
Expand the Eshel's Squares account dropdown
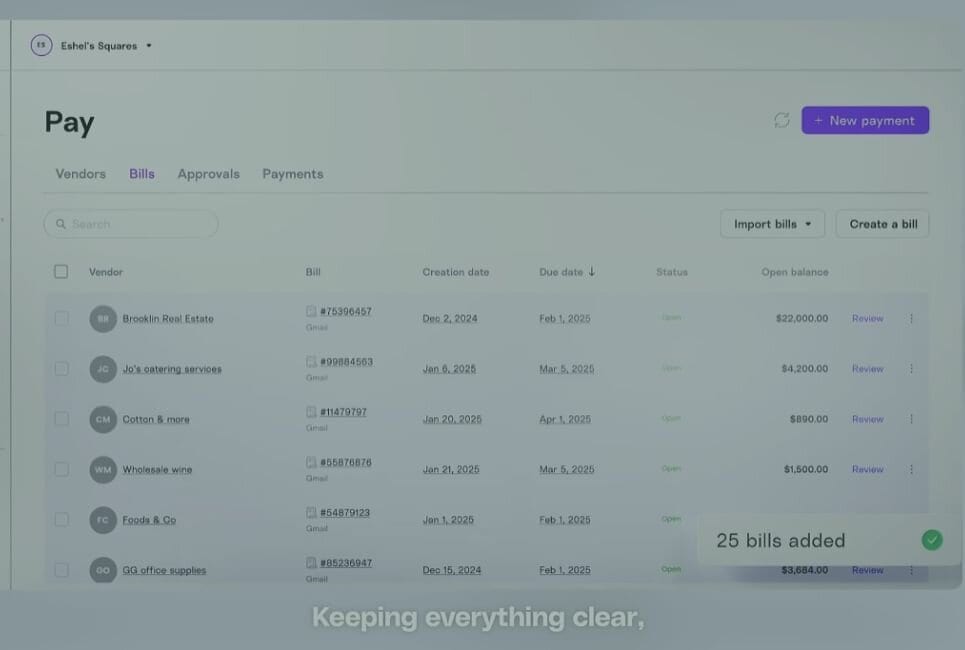tap(149, 46)
